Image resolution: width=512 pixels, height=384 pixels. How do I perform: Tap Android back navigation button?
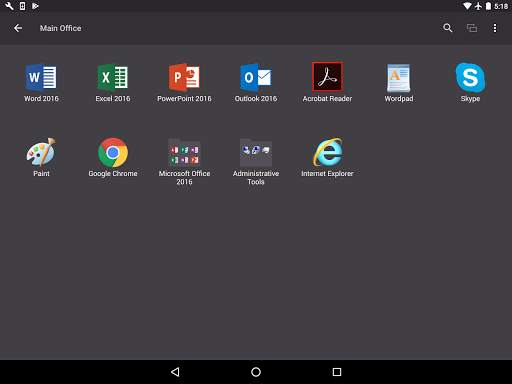pos(175,372)
